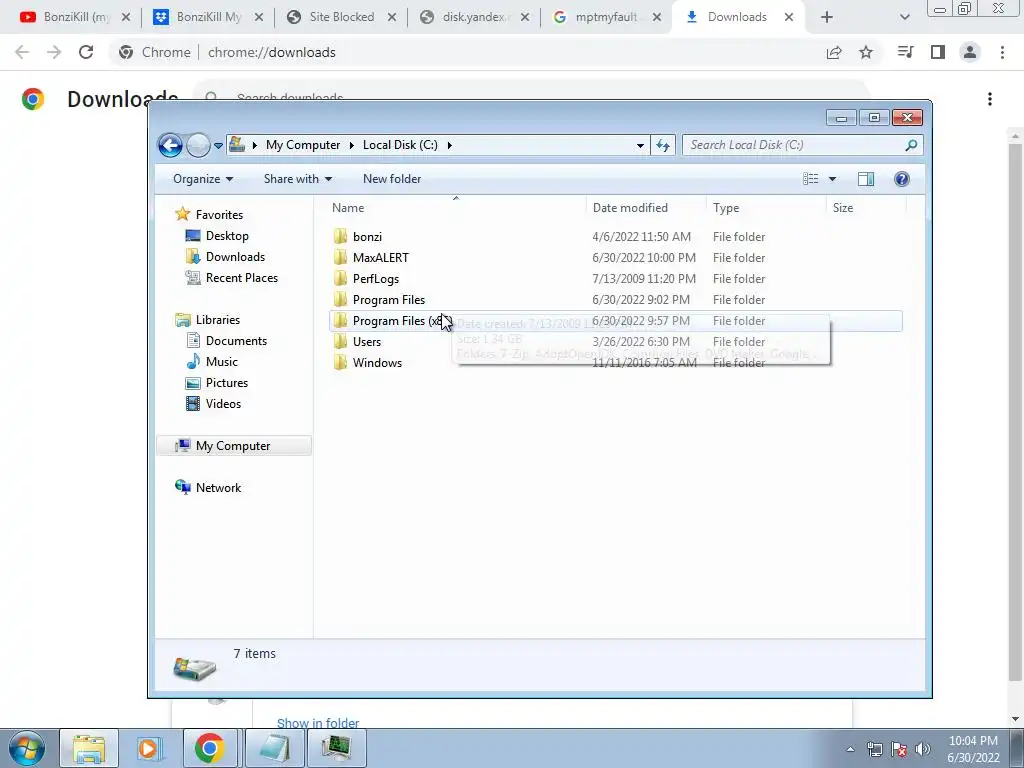Select My Computer in address breadcrumb
Screen dimensions: 1024x768
pos(303,145)
